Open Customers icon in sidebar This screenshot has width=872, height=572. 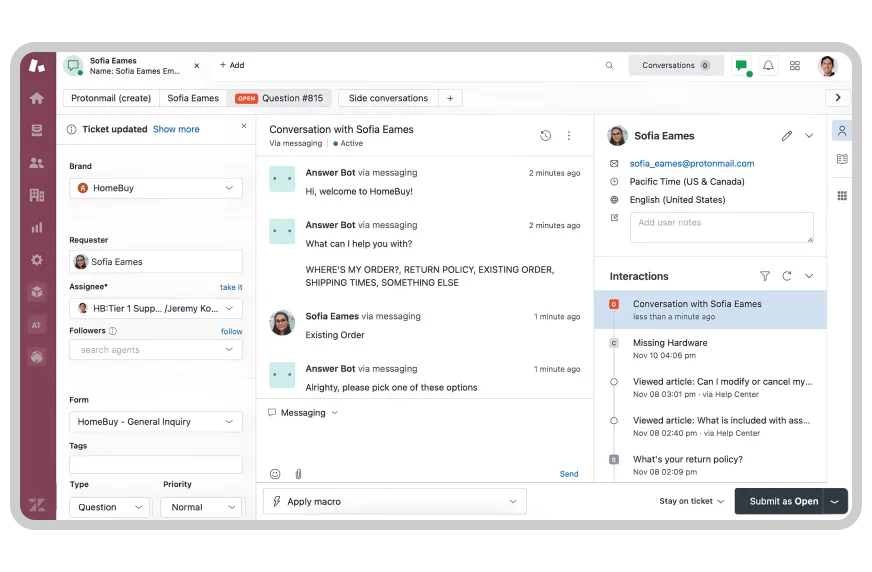(37, 163)
